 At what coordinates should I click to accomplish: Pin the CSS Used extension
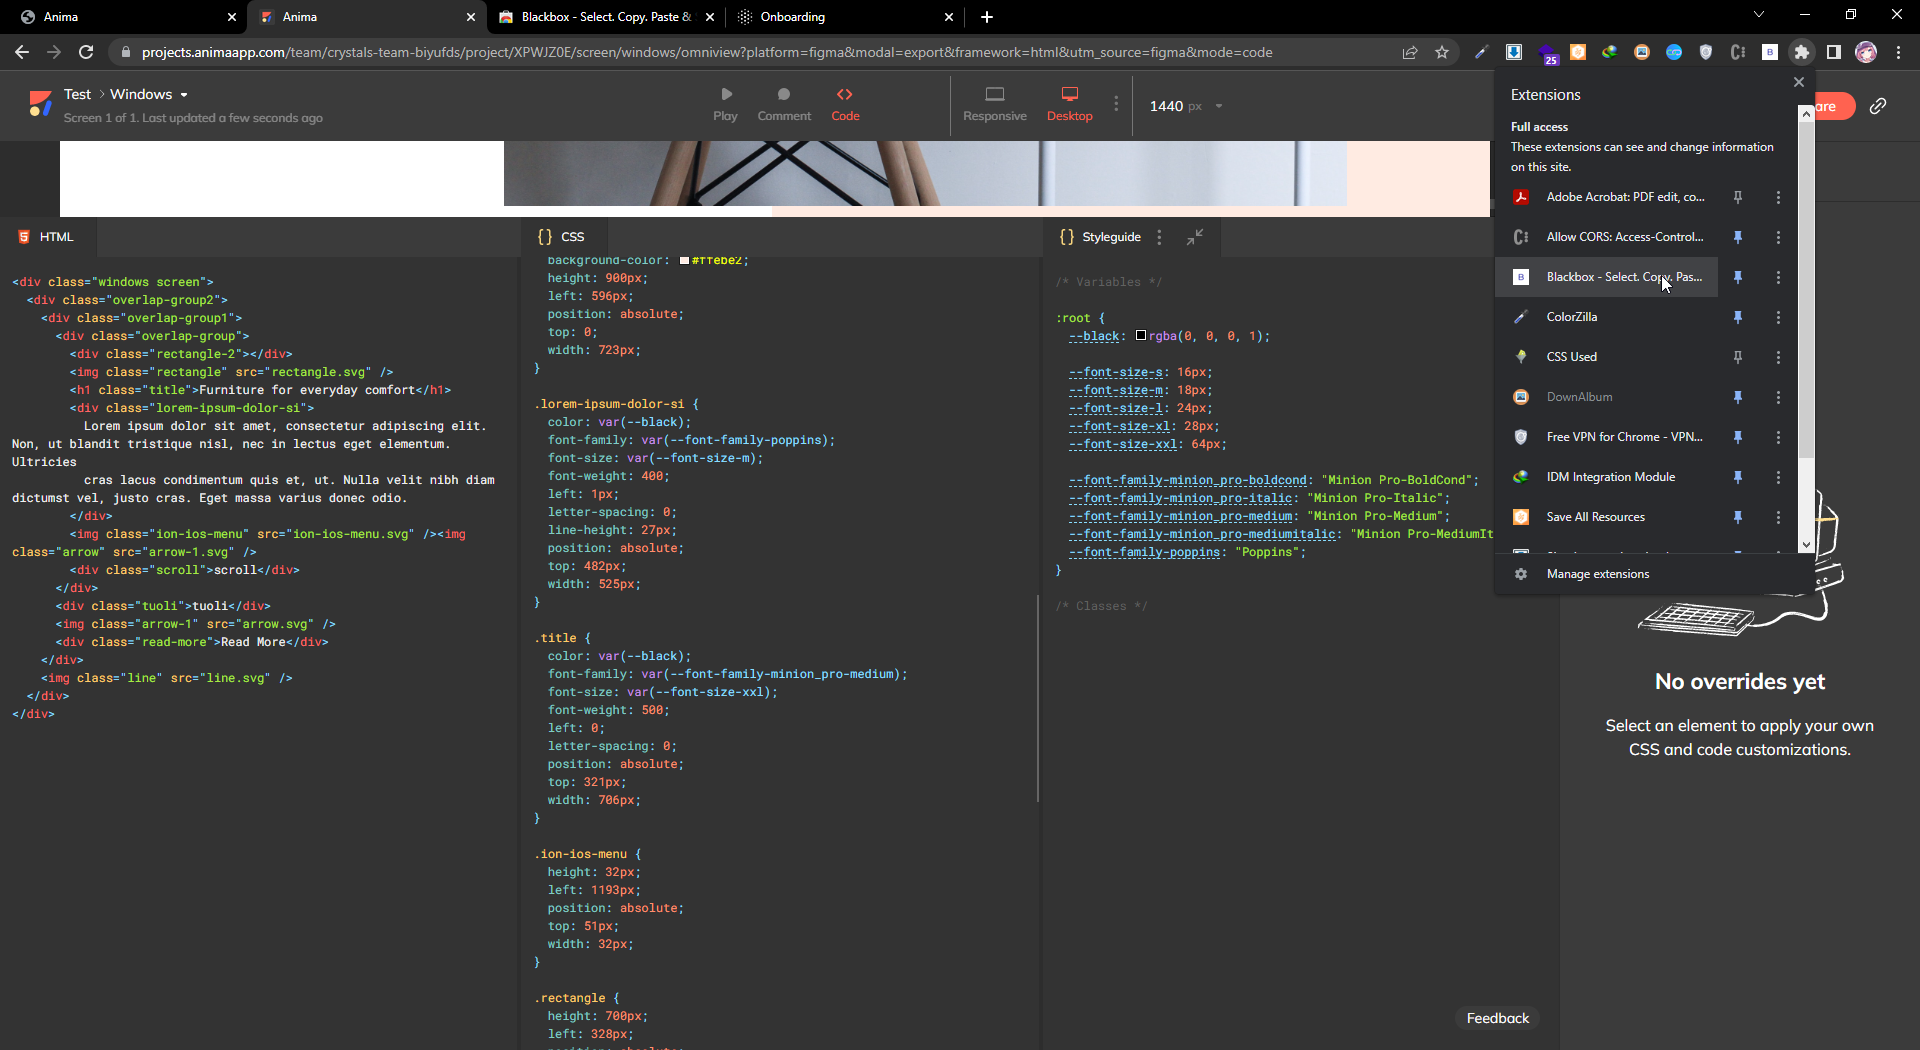pos(1738,357)
